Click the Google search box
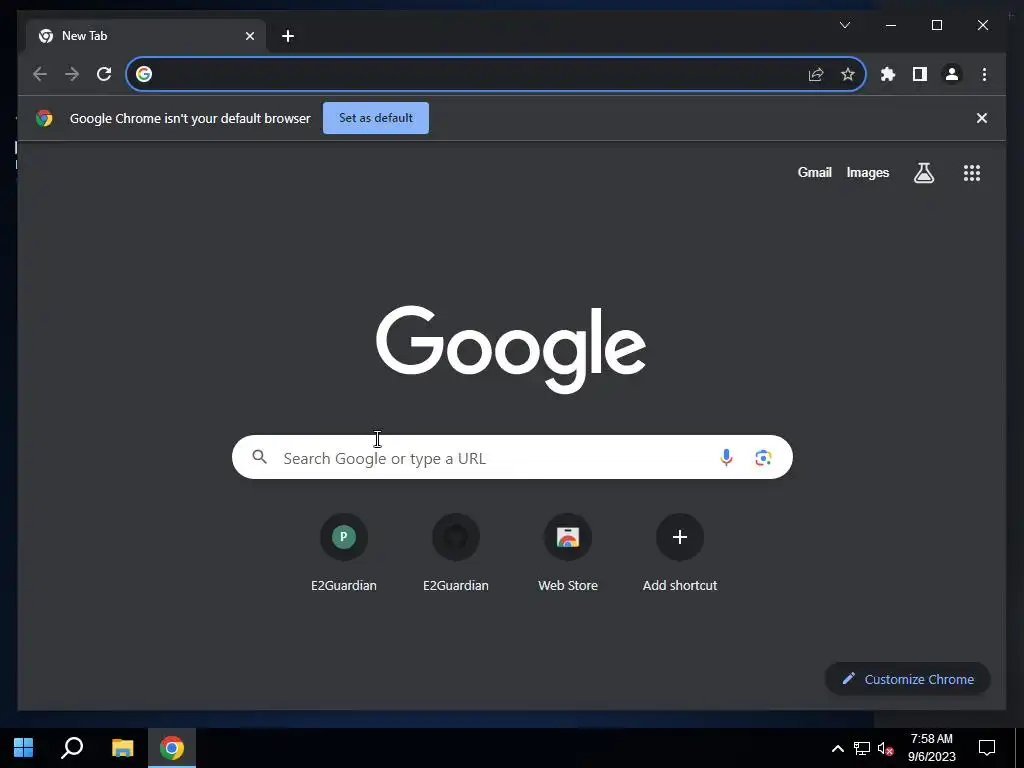The height and width of the screenshot is (768, 1024). pos(512,457)
